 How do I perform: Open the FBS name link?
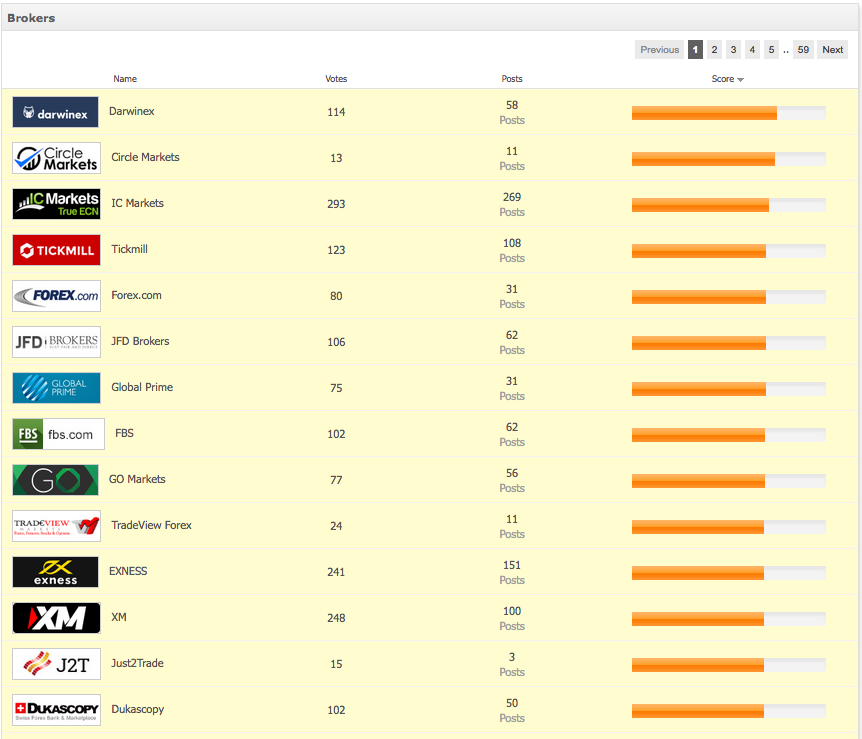click(x=124, y=433)
